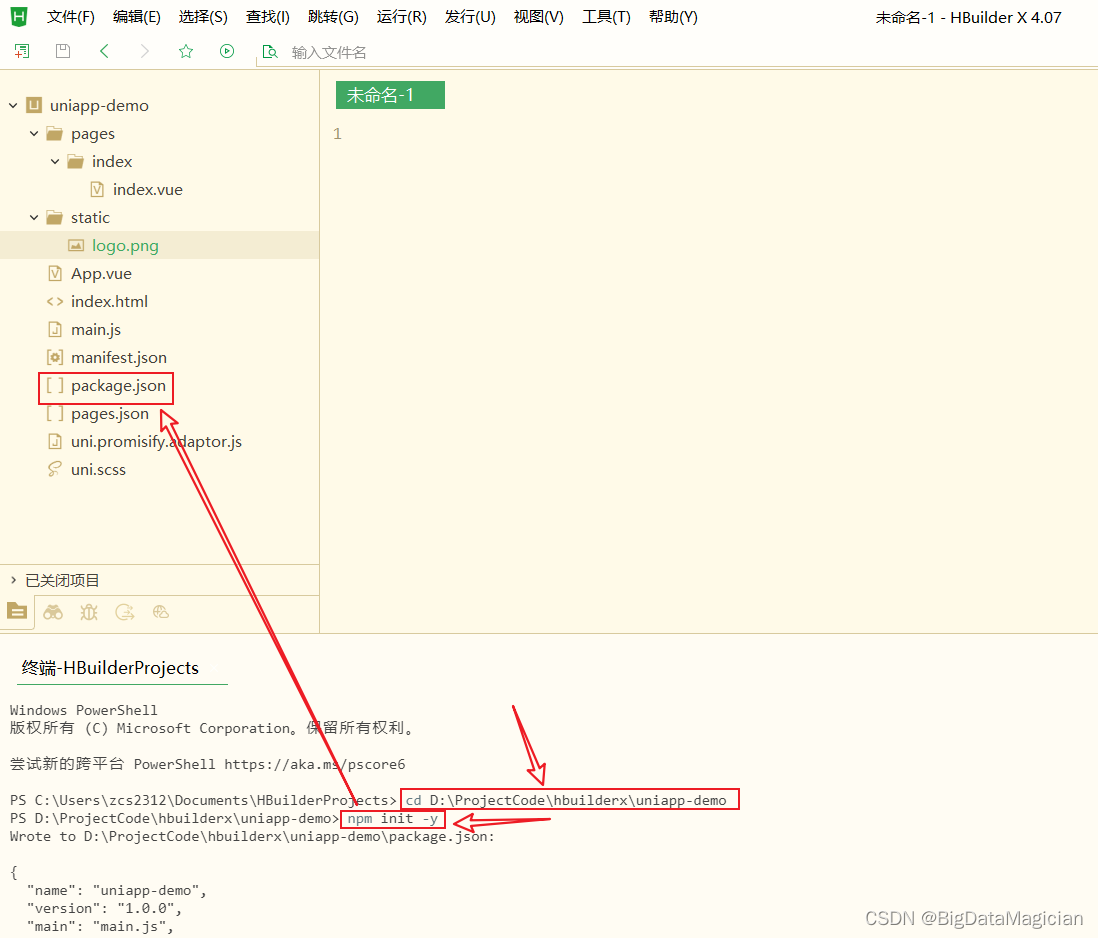Collapse the static folder chevron
The width and height of the screenshot is (1098, 938).
[34, 218]
